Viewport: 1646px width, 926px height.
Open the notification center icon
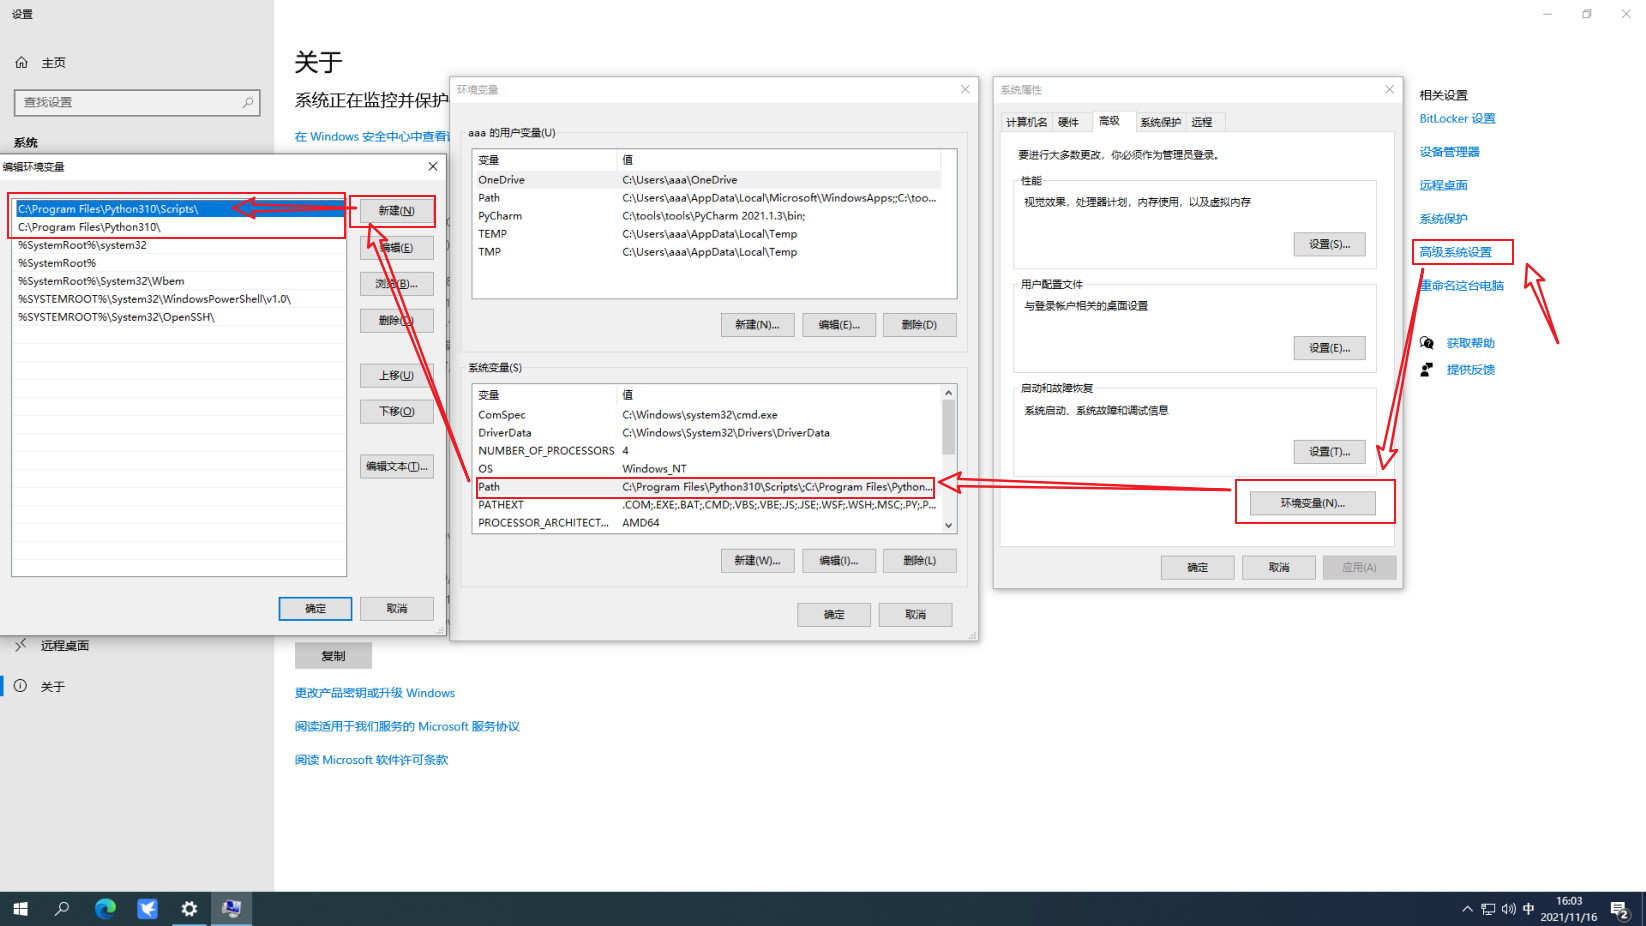click(x=1620, y=909)
